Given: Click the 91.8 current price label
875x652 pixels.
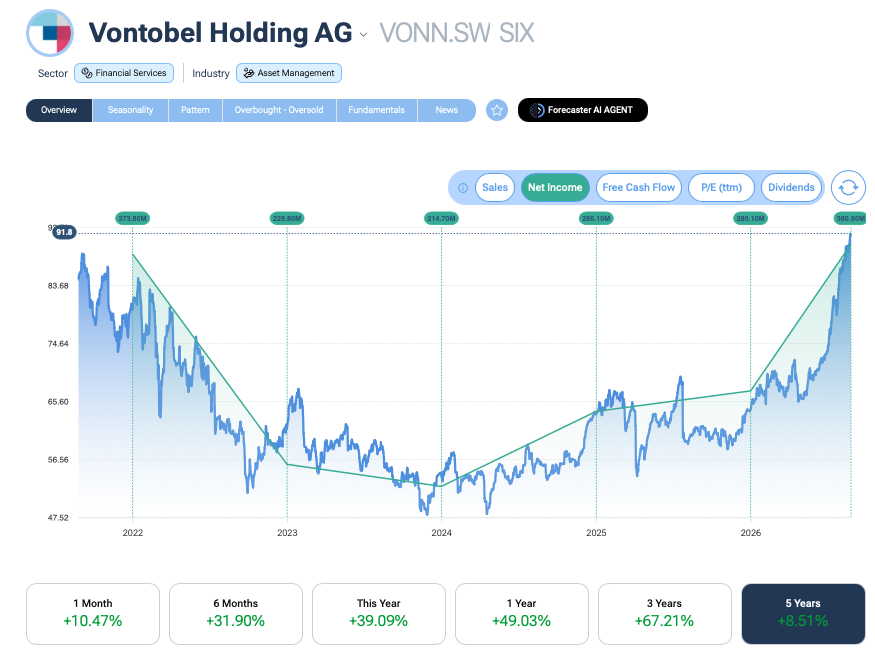Looking at the screenshot, I should click(64, 232).
